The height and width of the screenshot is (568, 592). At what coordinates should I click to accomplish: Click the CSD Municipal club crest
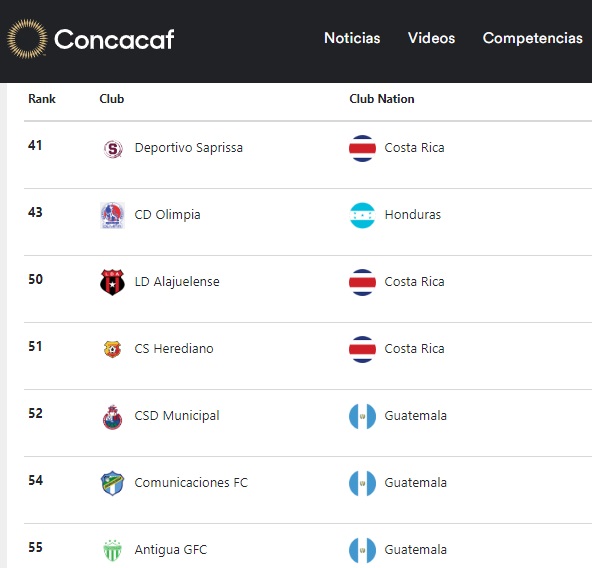(113, 417)
